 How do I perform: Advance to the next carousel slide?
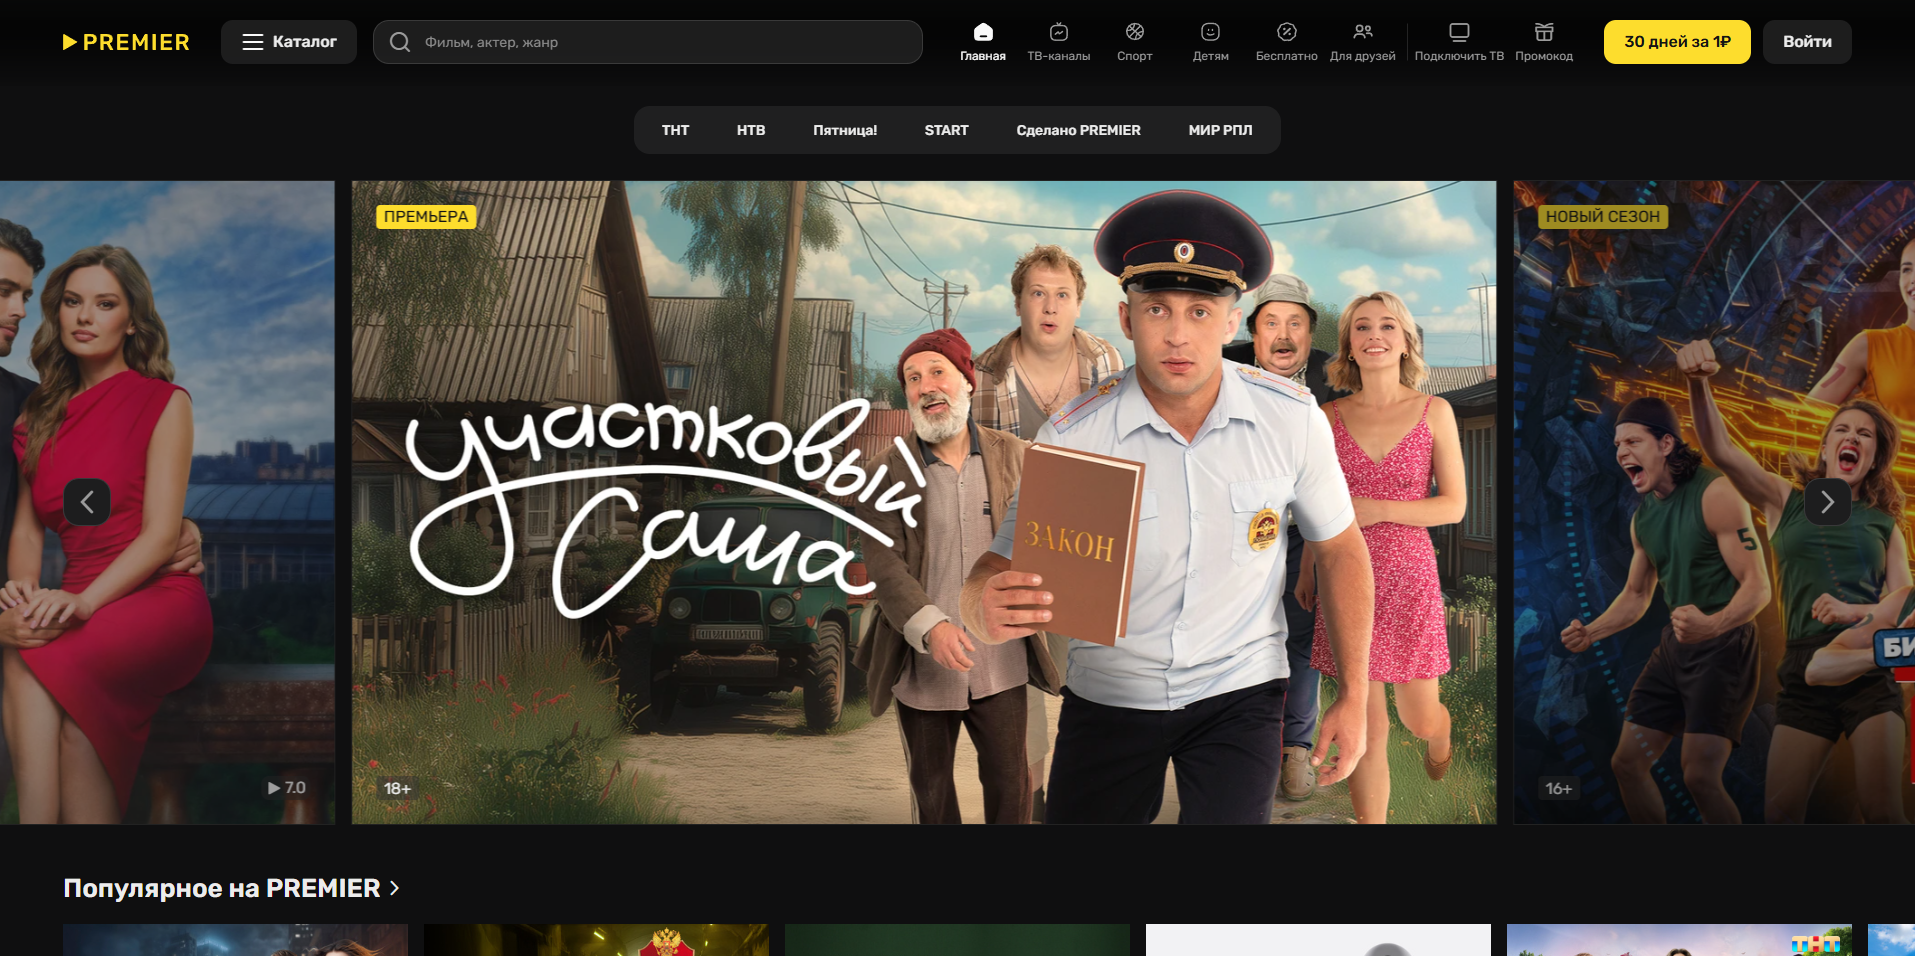coord(1827,502)
